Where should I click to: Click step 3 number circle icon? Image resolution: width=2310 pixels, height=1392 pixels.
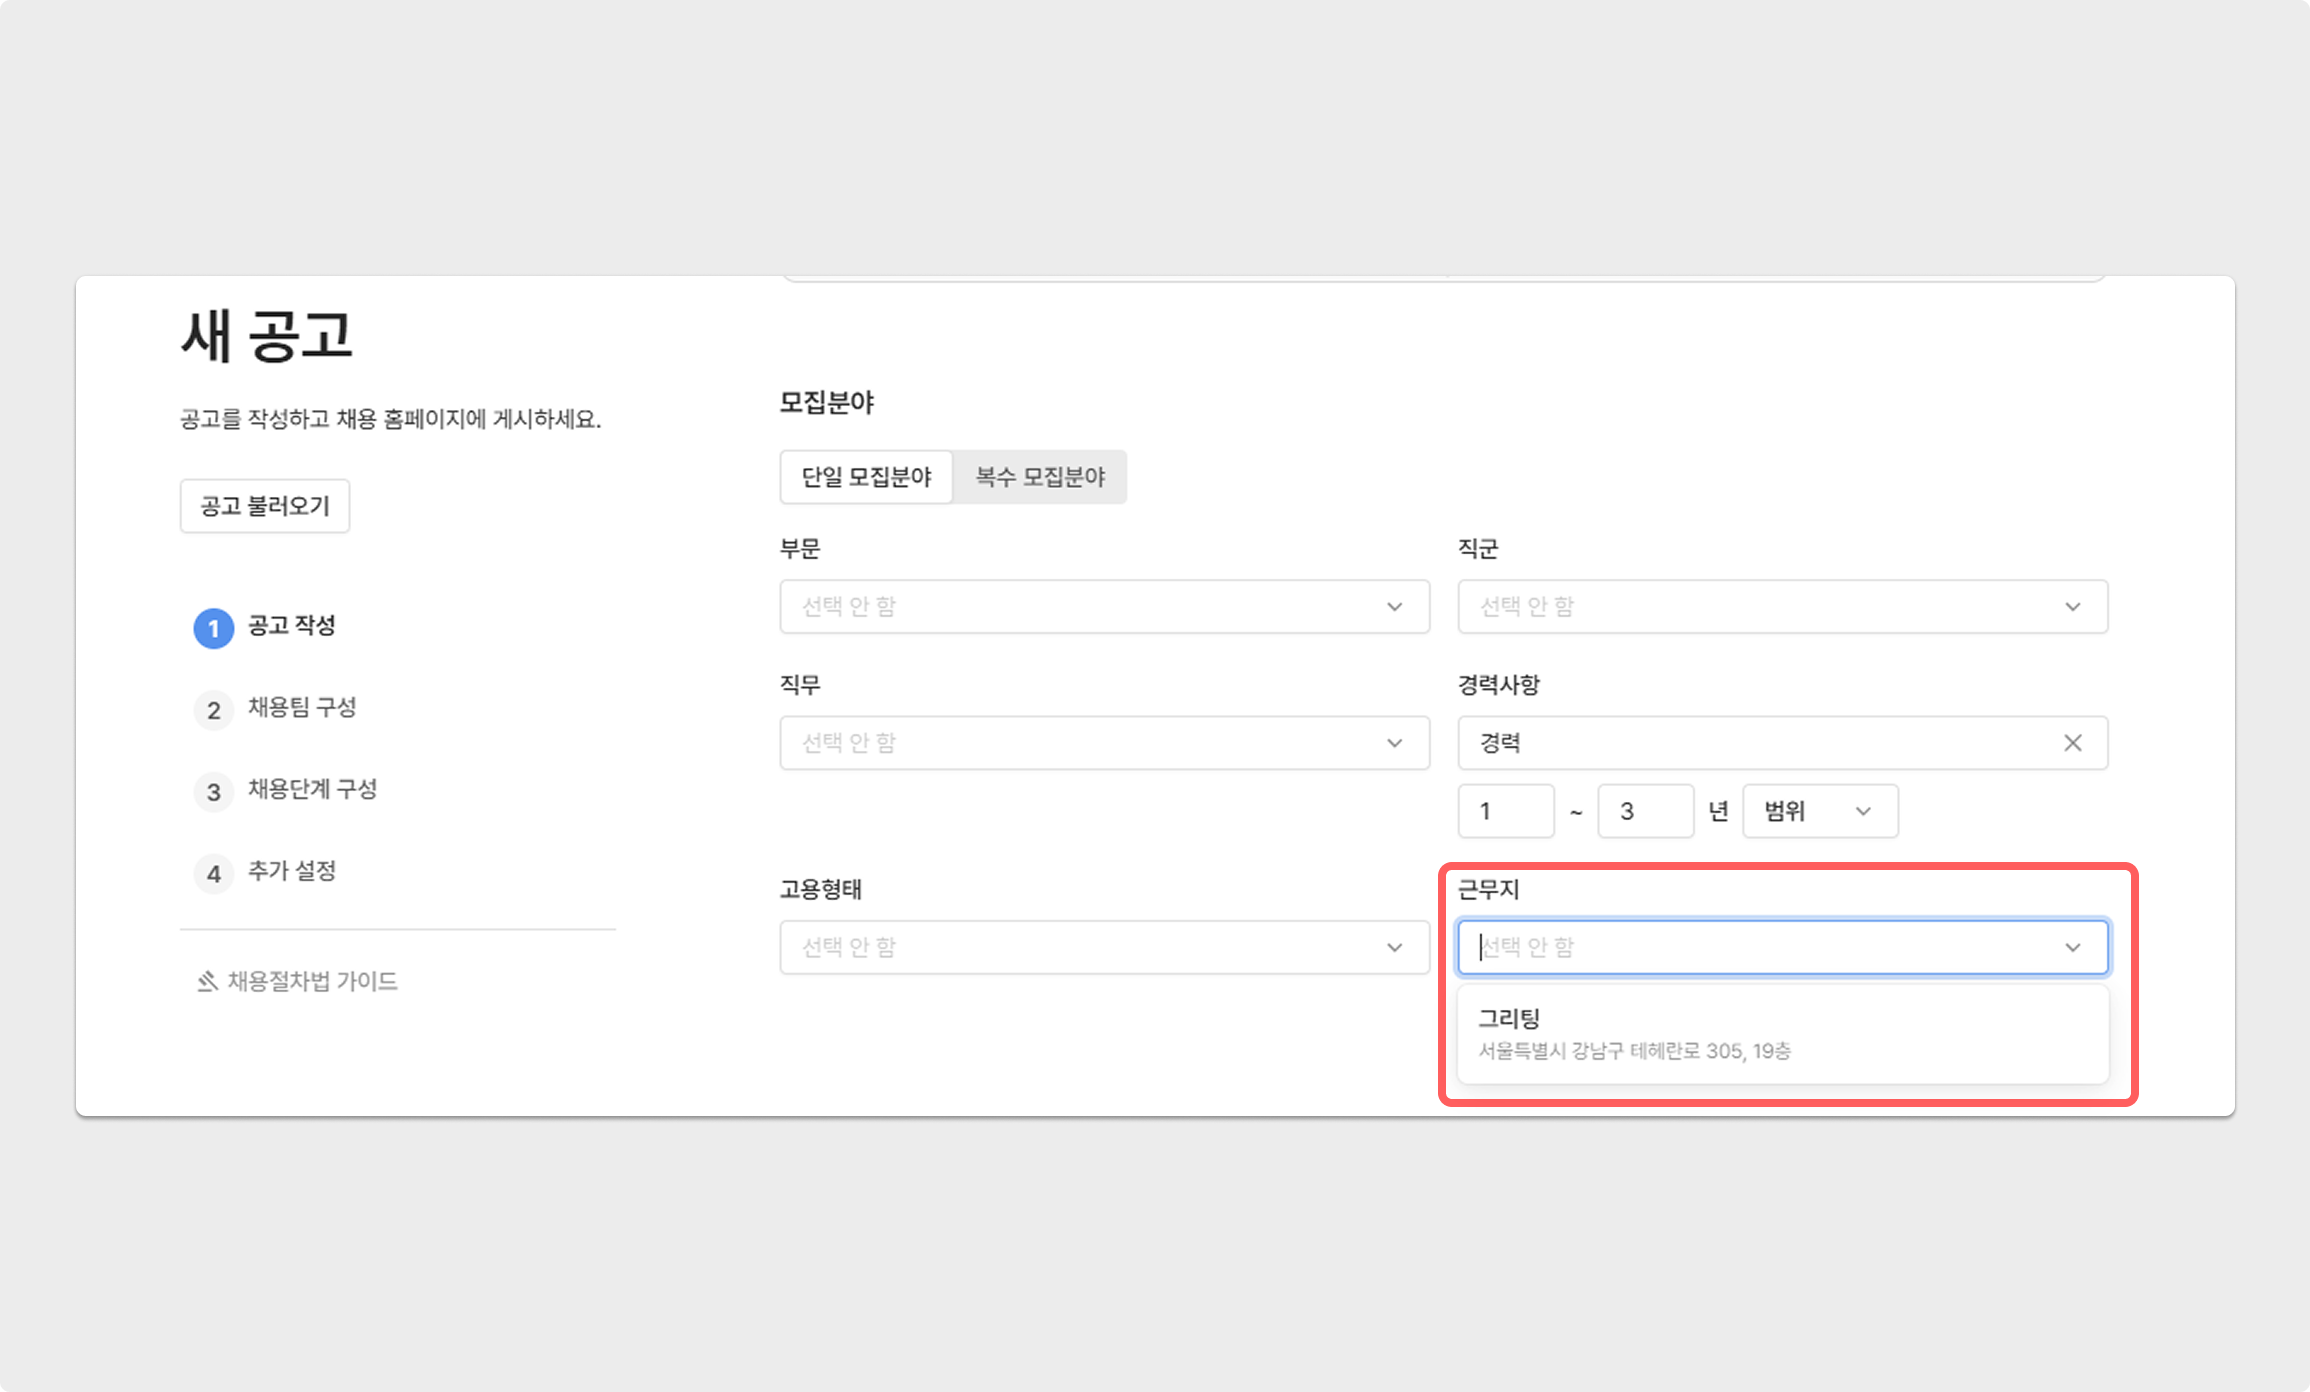pos(213,792)
